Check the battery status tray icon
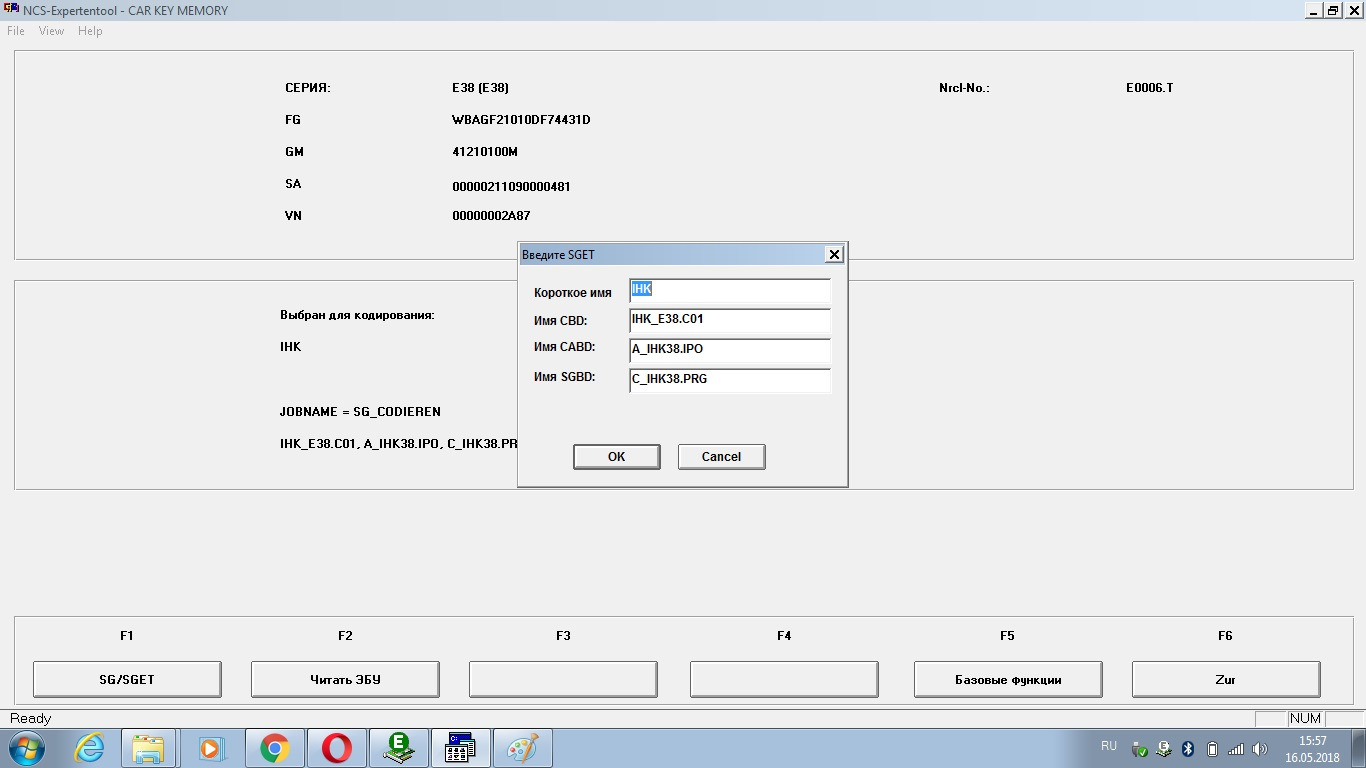This screenshot has width=1366, height=768. 1212,749
